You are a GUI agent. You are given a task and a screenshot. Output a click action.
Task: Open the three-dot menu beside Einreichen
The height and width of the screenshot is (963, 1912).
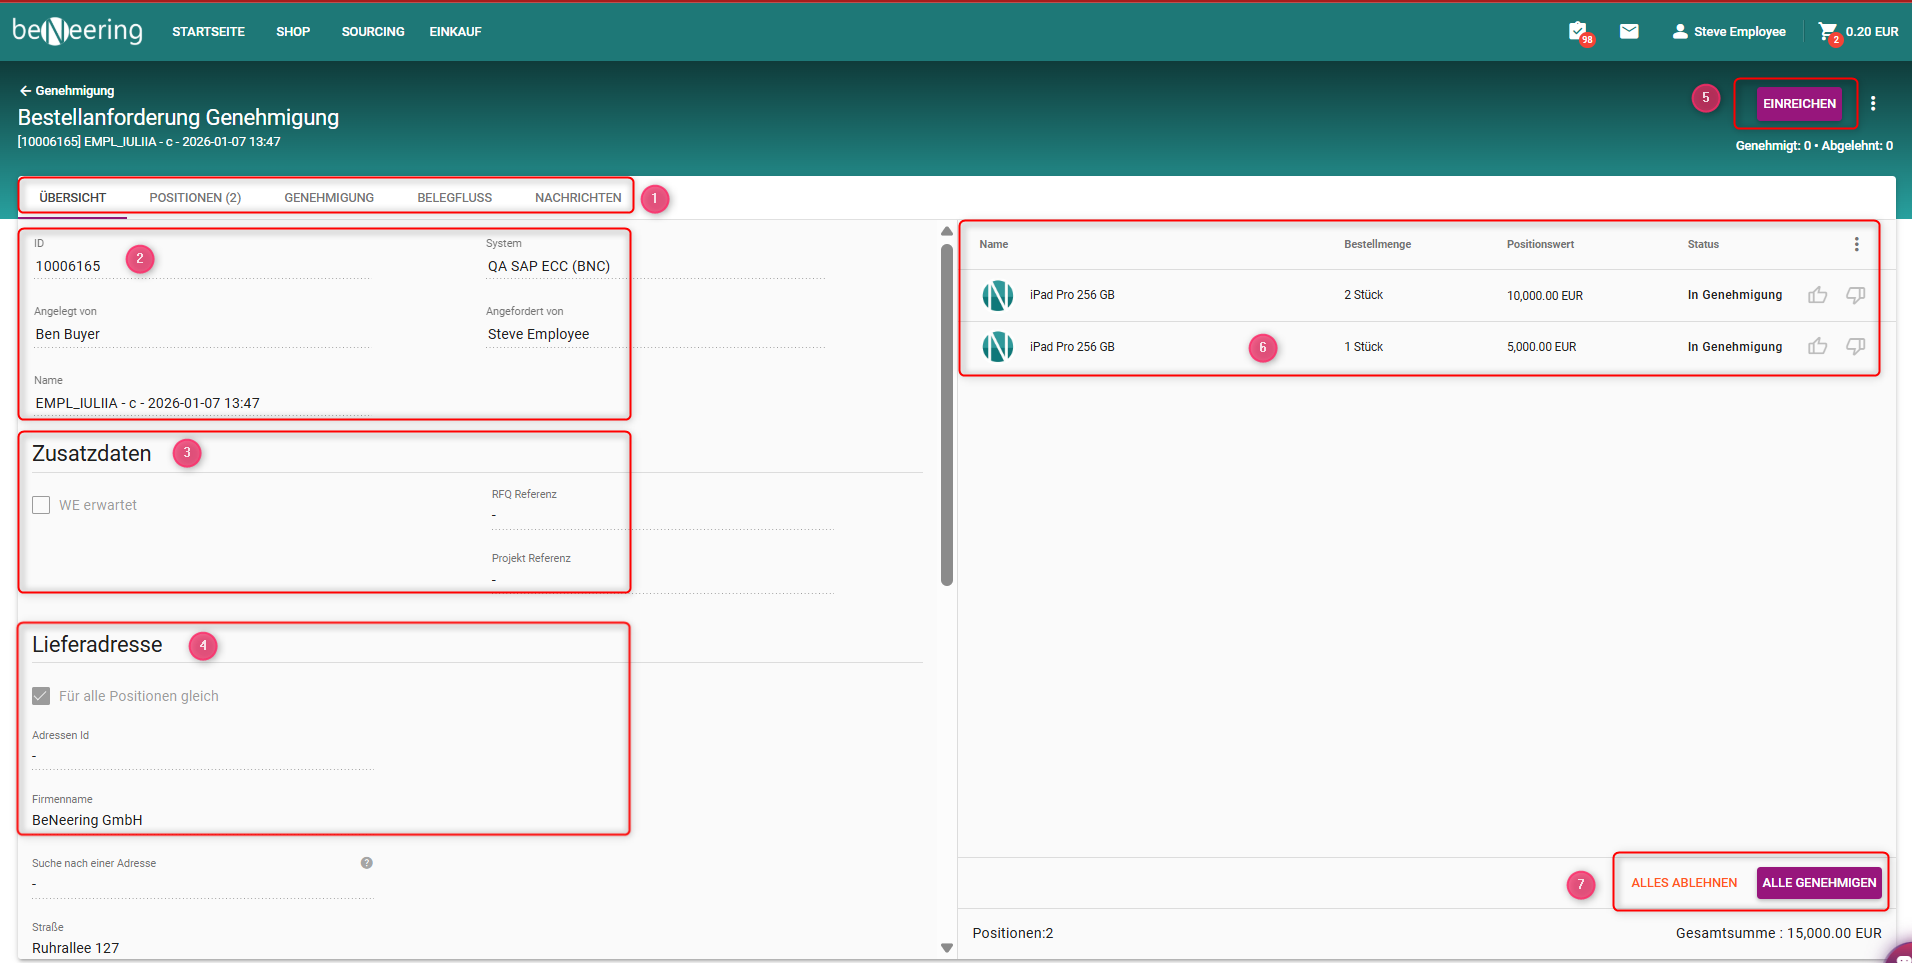pos(1873,103)
